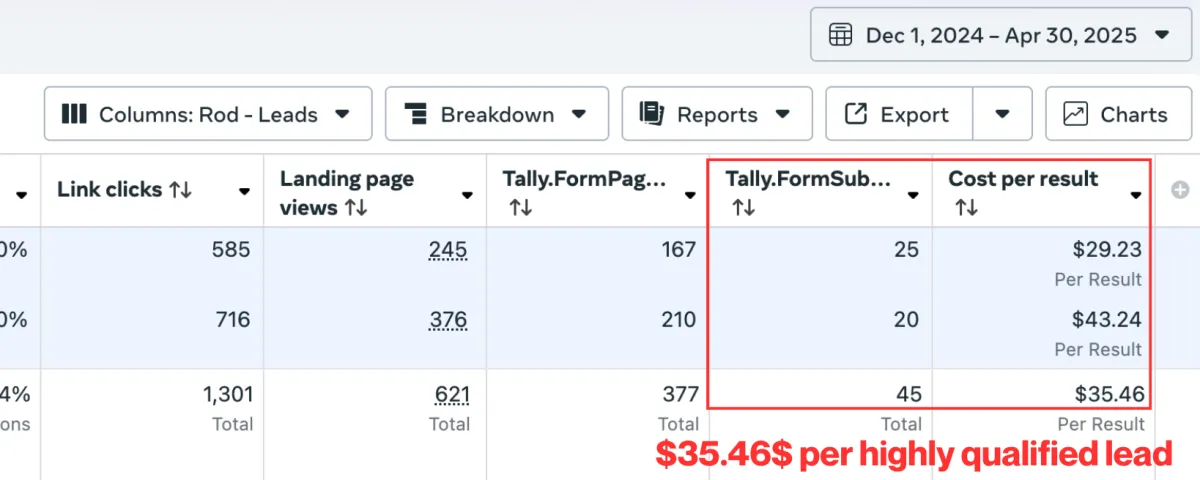The image size is (1200, 480).
Task: Open the date range picker Dec 1, 2024
Action: click(x=1000, y=35)
